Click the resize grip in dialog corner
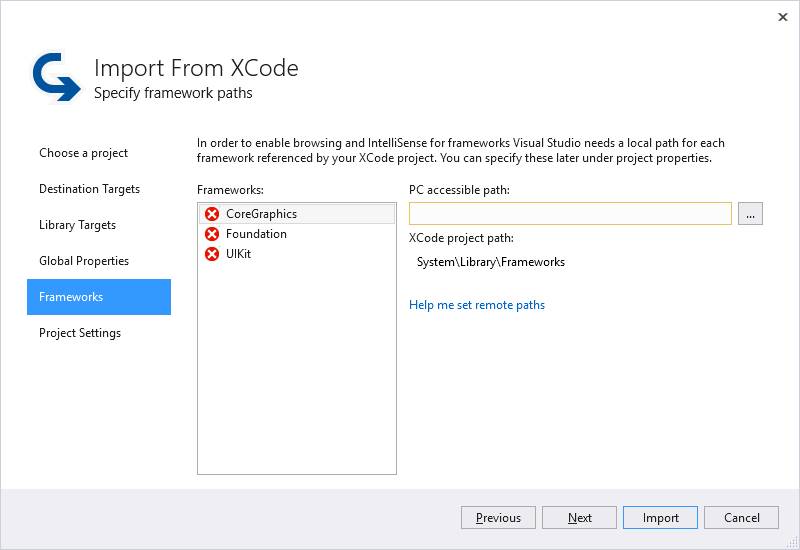Viewport: 800px width, 550px height. pyautogui.click(x=792, y=542)
